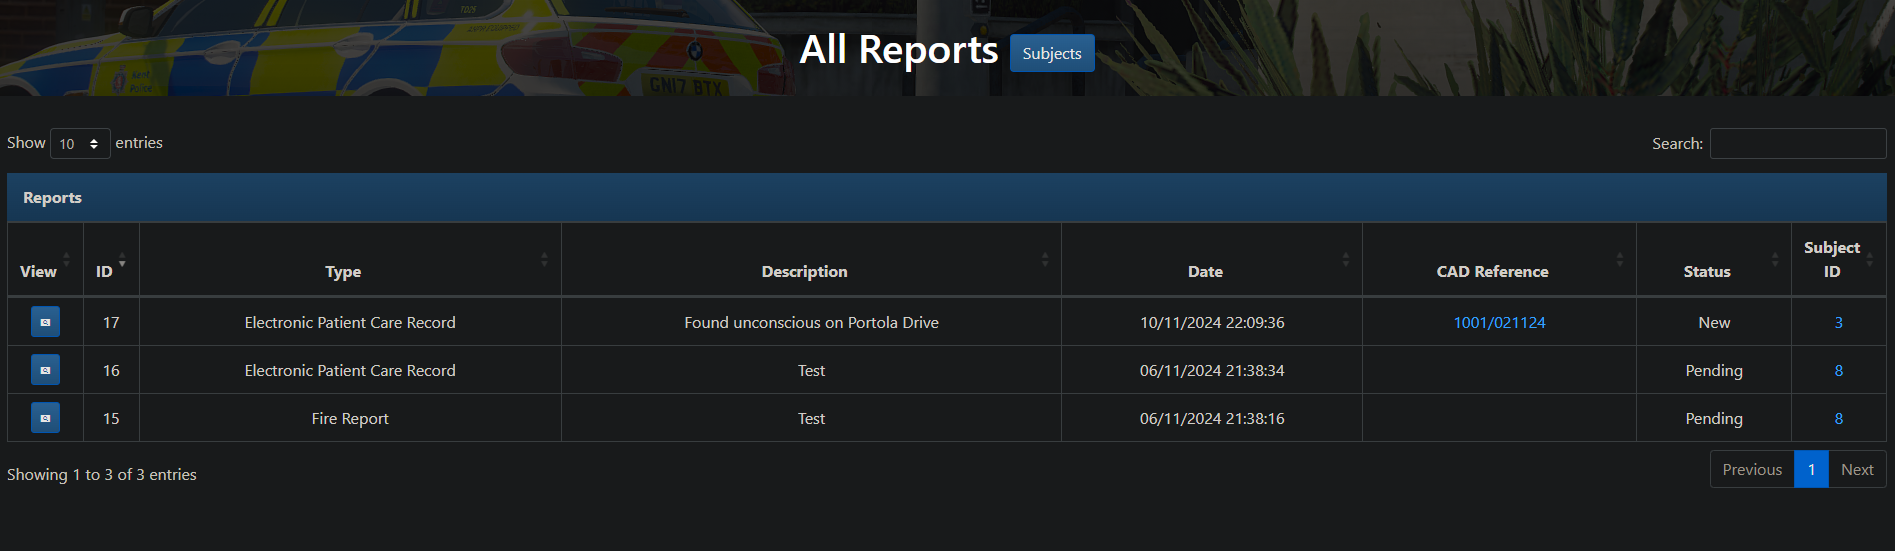
Task: Open the view icon for Fire Report 15
Action: 45,418
